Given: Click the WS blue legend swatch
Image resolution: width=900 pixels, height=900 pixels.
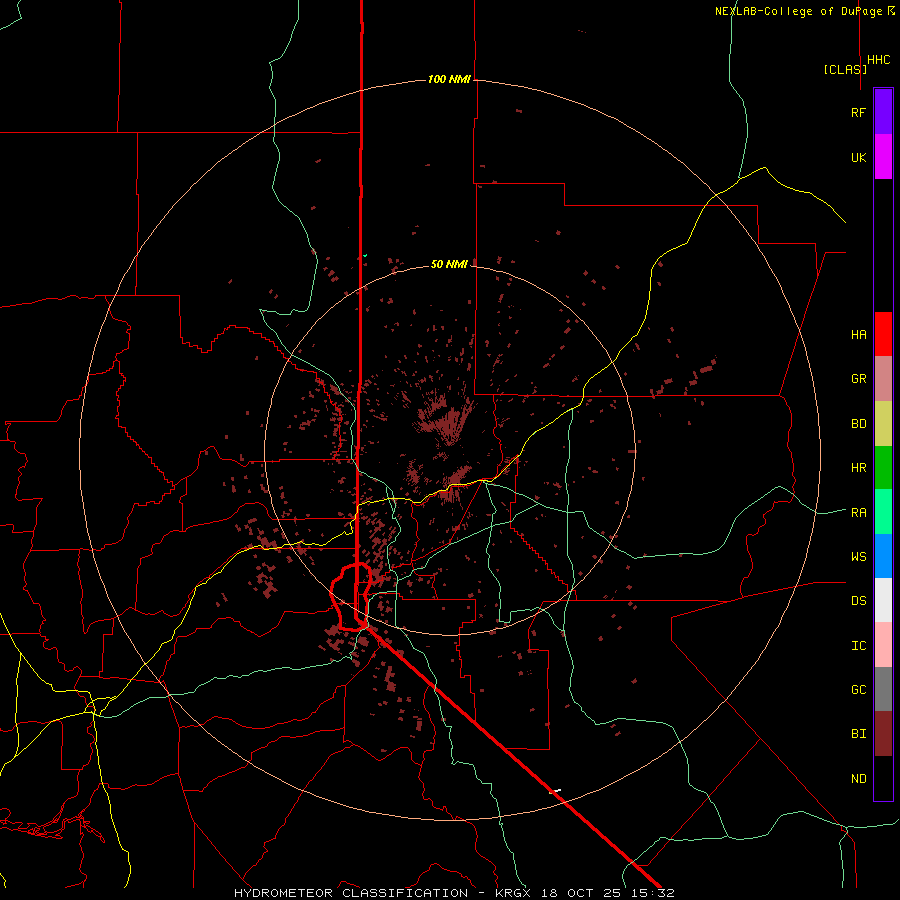Looking at the screenshot, I should [883, 556].
